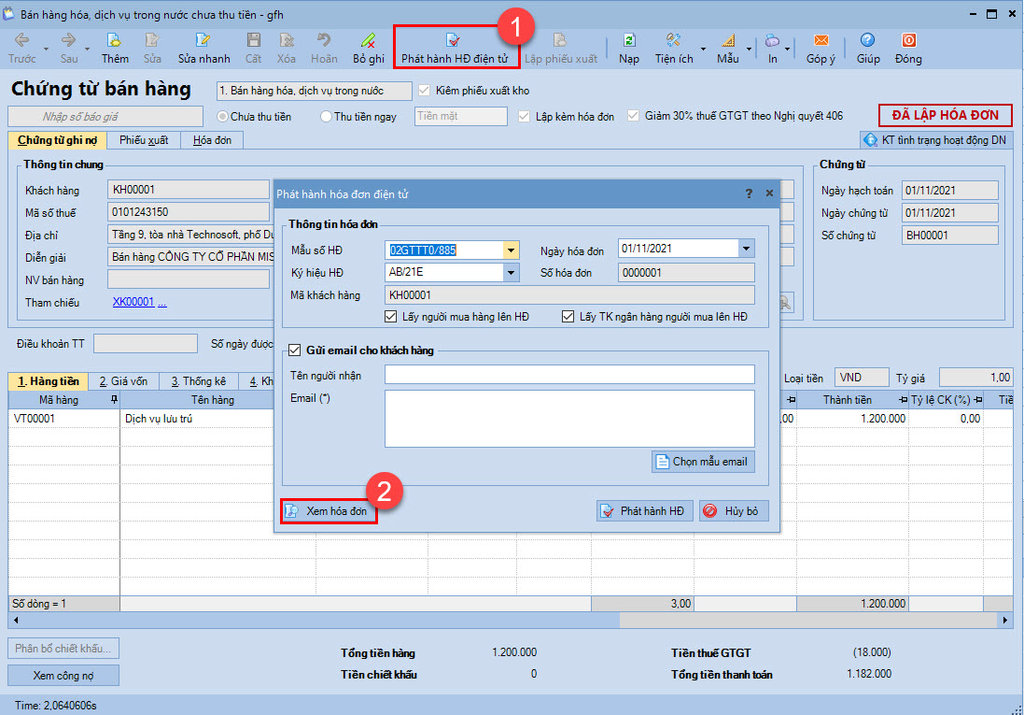Click the Hoãn undo icon
Image resolution: width=1024 pixels, height=715 pixels.
pos(324,48)
